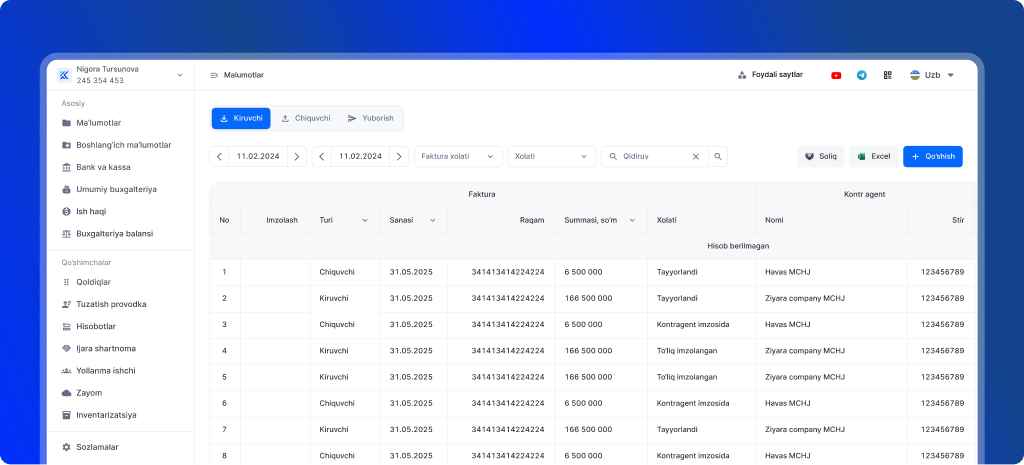Open the Xolati filter dropdown
The height and width of the screenshot is (465, 1024).
pos(552,157)
